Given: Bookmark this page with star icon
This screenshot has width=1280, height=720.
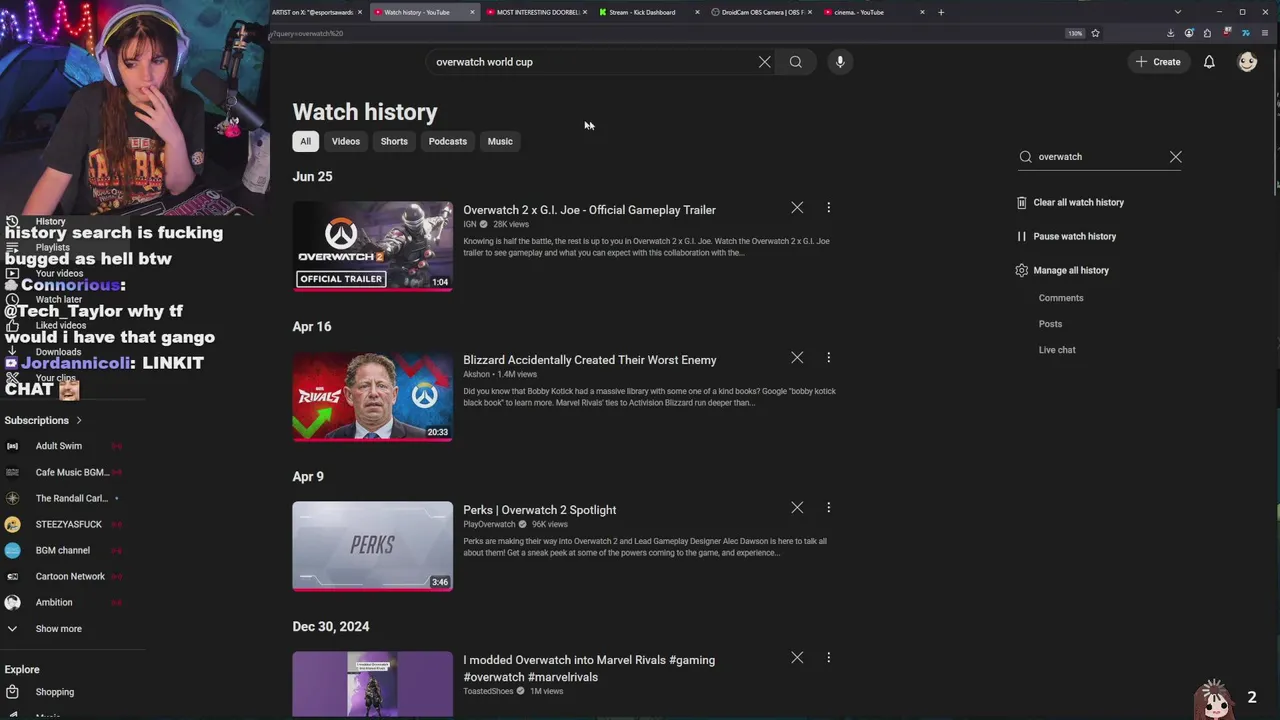Looking at the screenshot, I should pos(1096,33).
